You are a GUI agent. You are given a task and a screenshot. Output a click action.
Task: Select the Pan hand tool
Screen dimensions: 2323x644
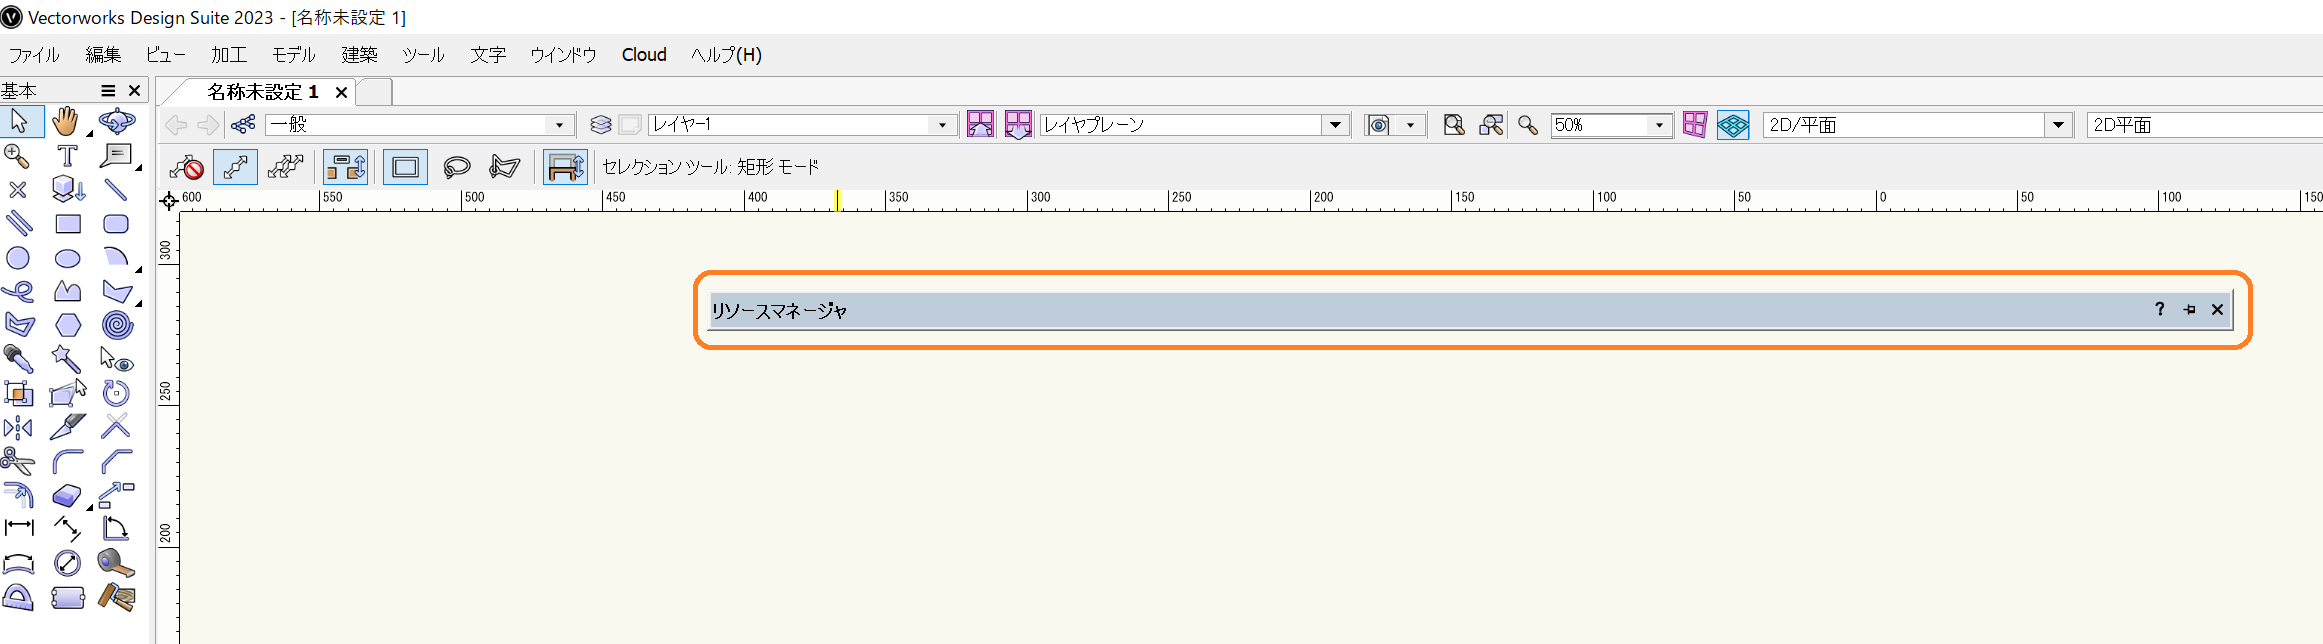(66, 122)
